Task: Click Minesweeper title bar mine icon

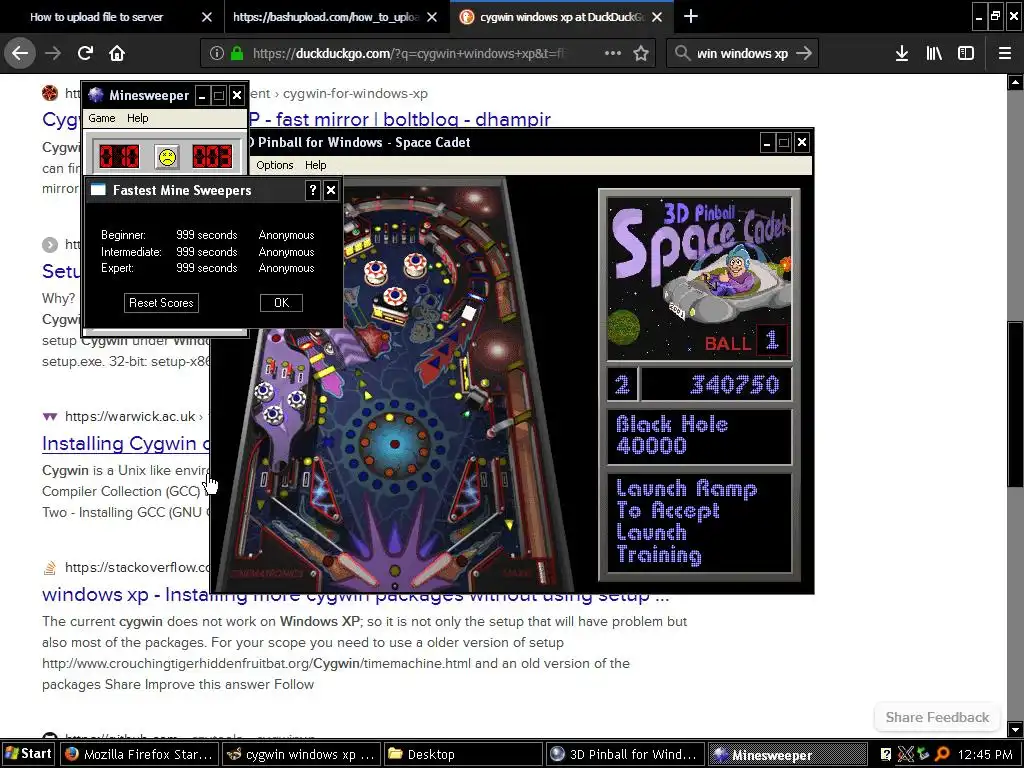Action: coord(96,95)
